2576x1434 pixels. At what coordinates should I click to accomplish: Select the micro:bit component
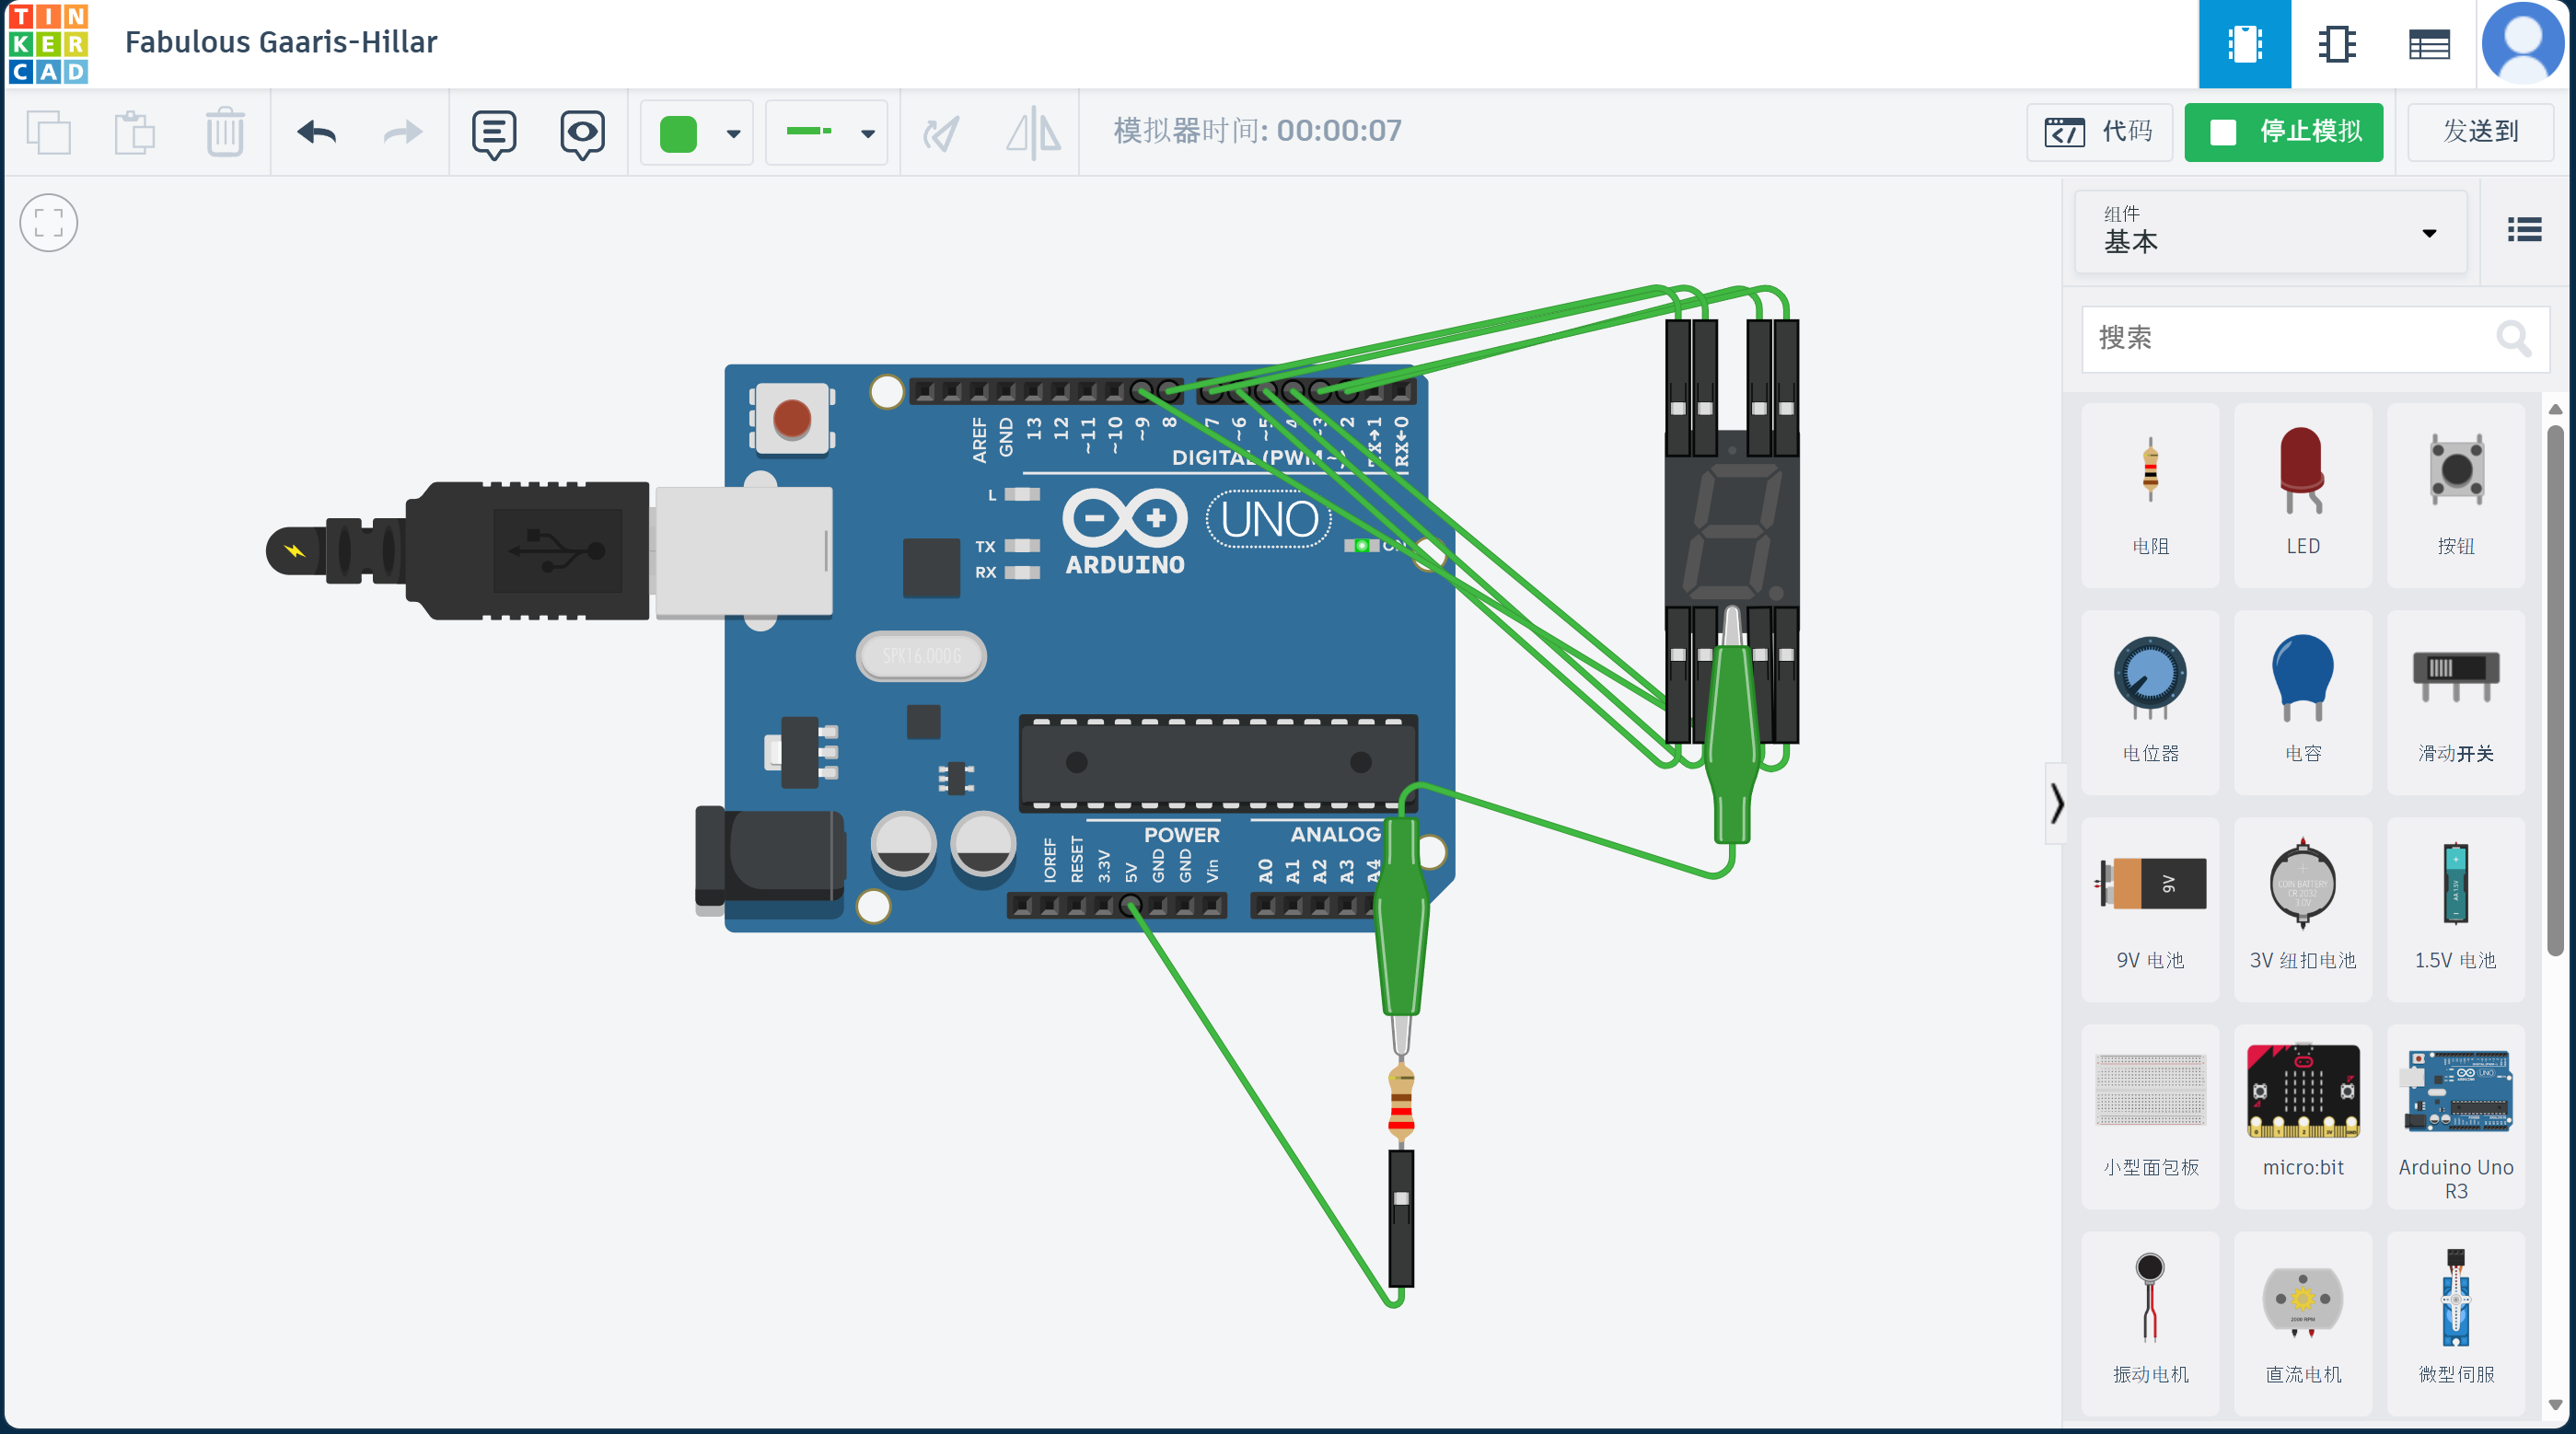tap(2302, 1116)
